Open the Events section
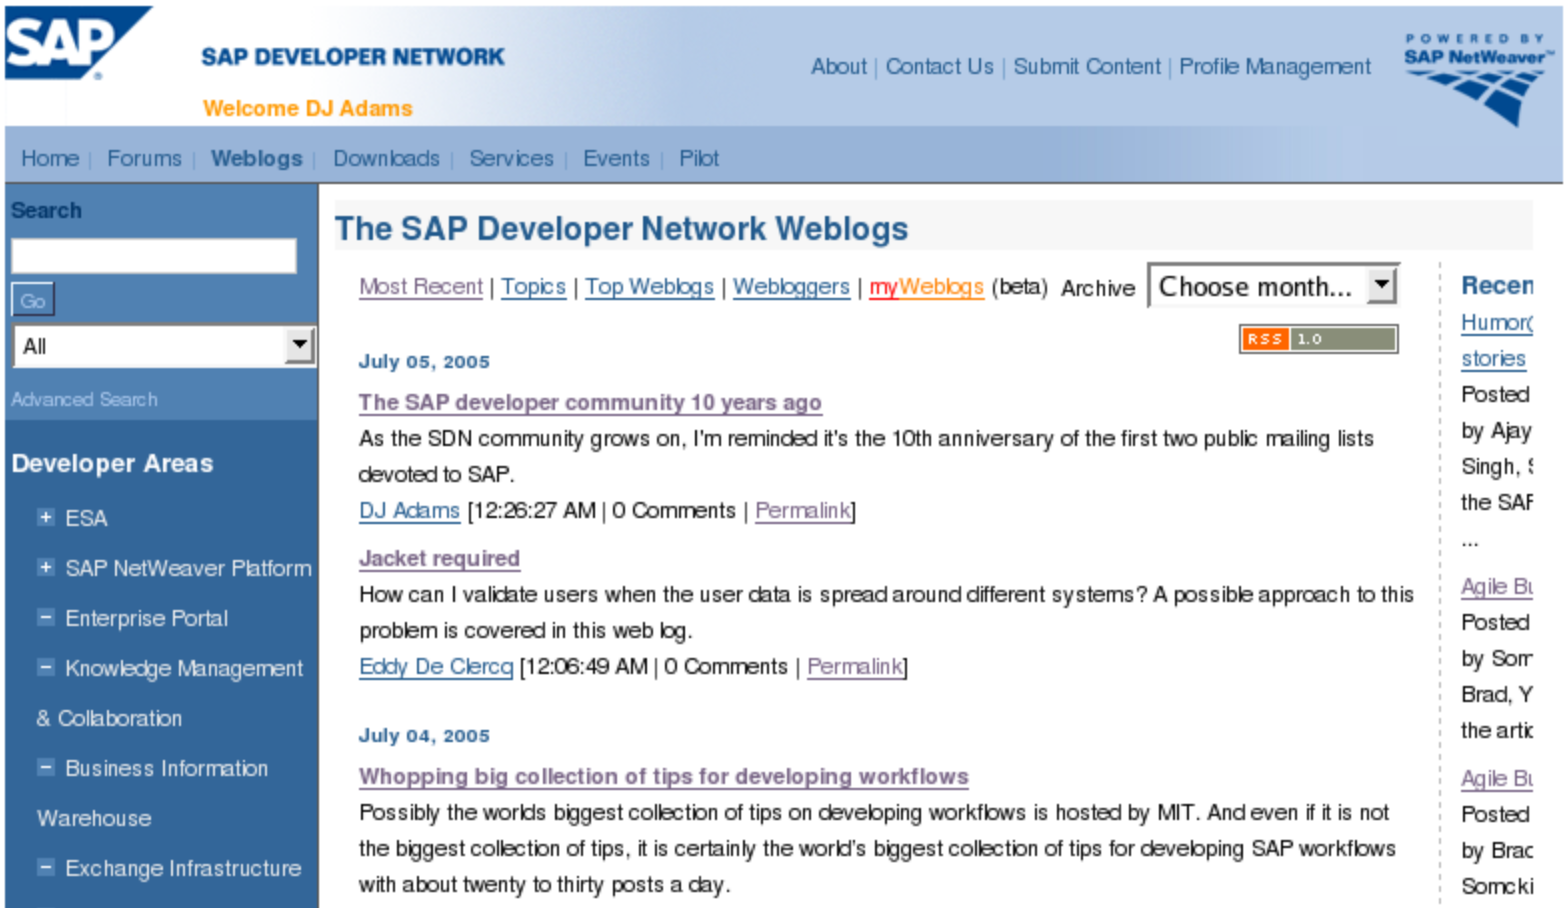 point(616,158)
